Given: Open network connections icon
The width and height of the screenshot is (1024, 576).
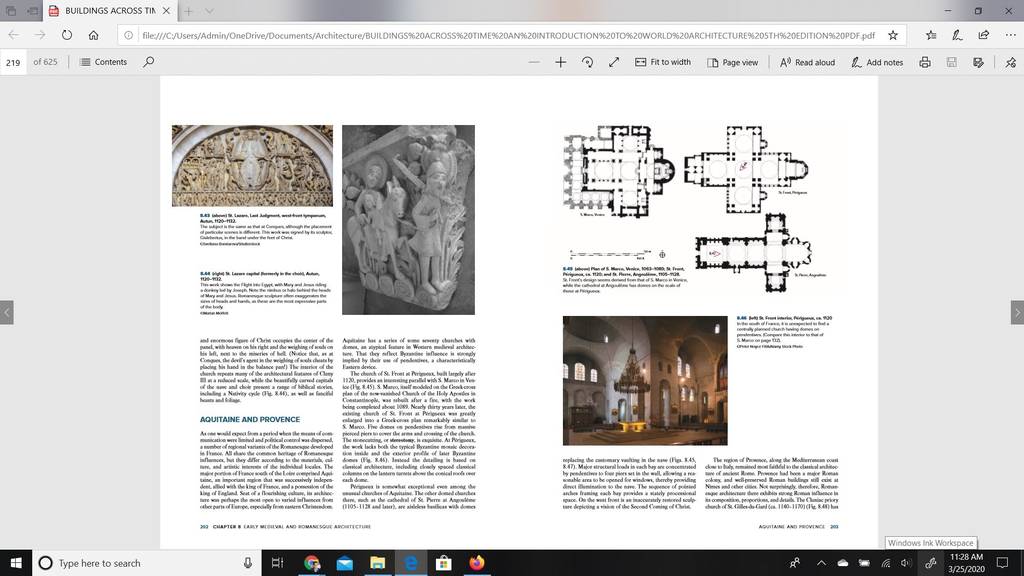Looking at the screenshot, I should 886,563.
